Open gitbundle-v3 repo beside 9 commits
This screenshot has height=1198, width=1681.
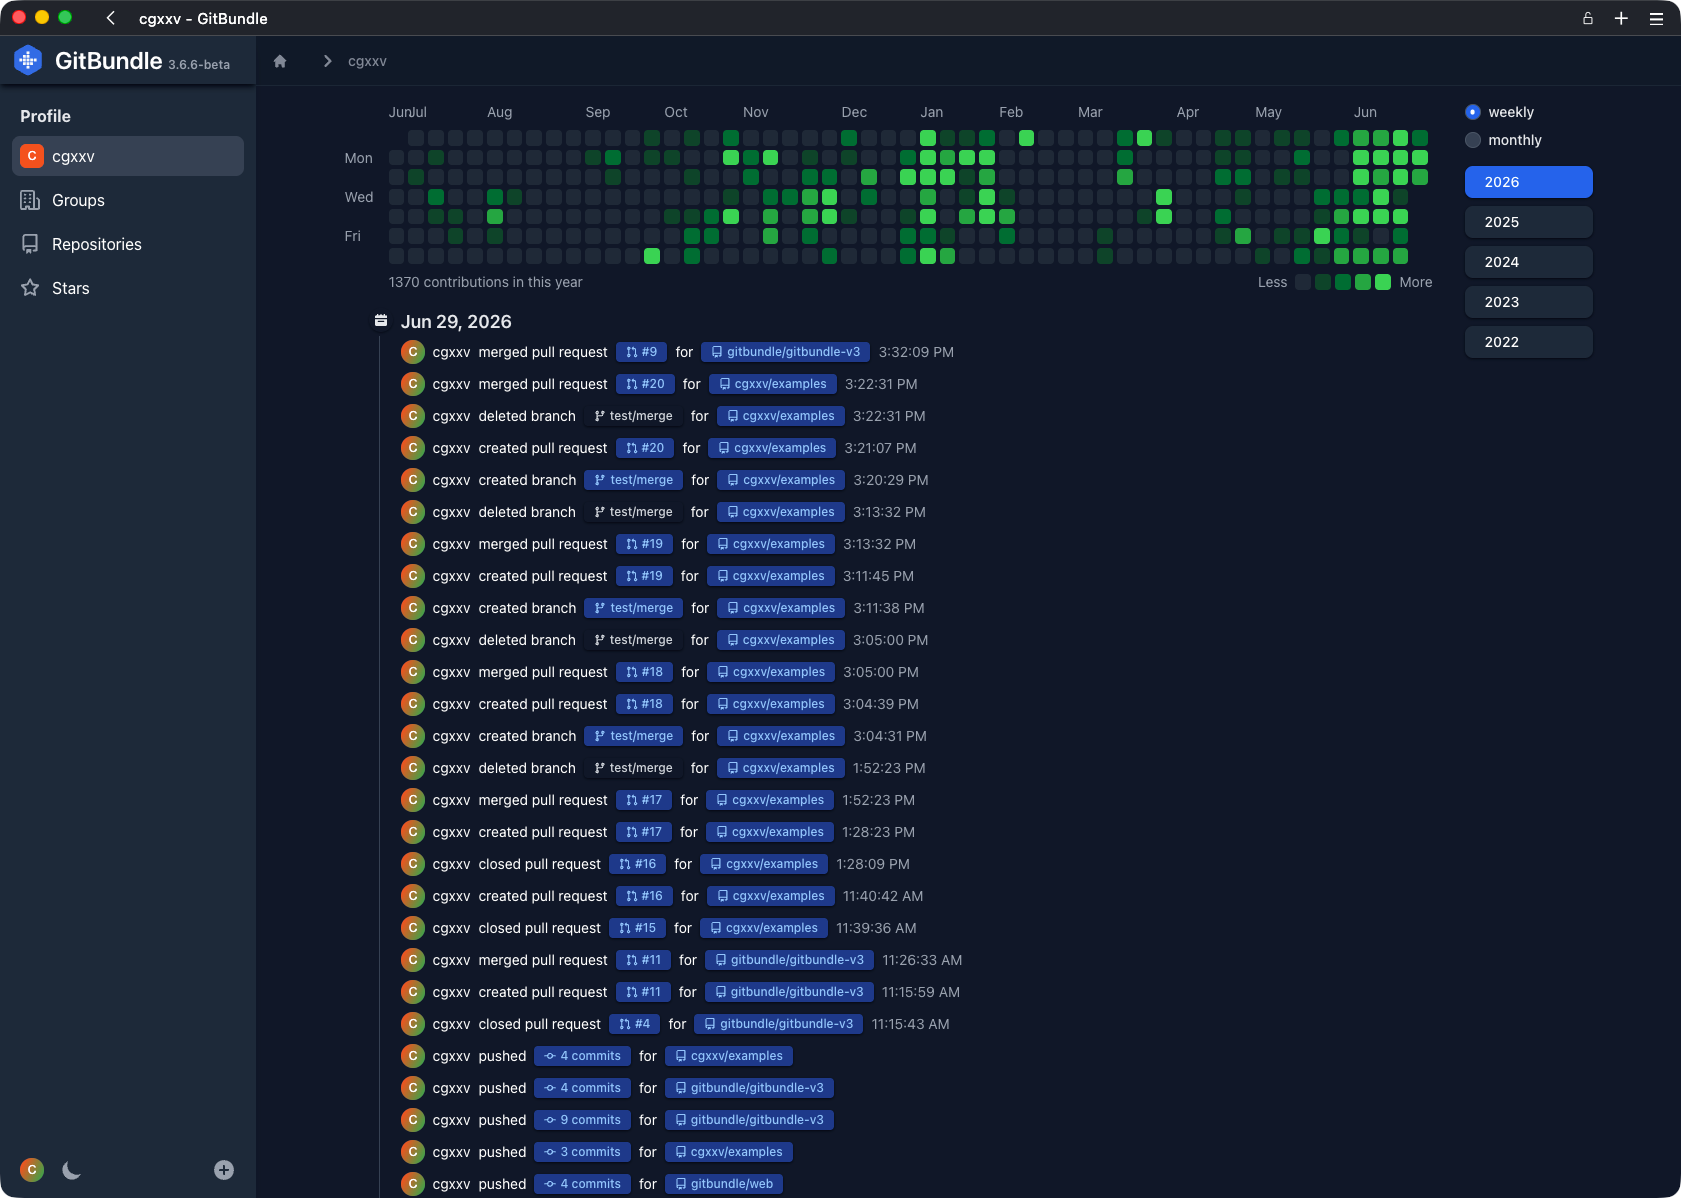[749, 1120]
